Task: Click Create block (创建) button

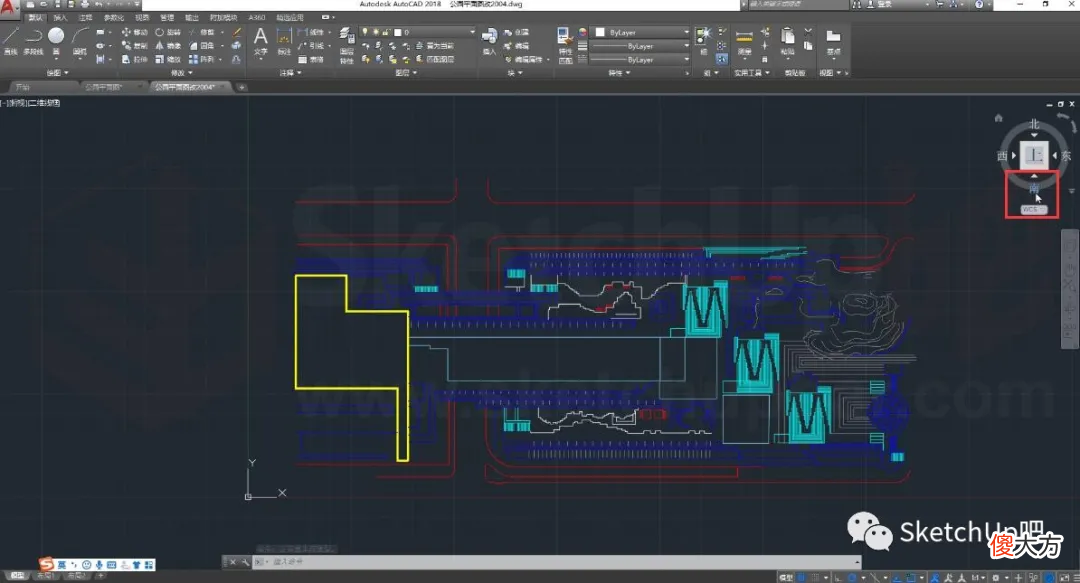Action: 517,32
